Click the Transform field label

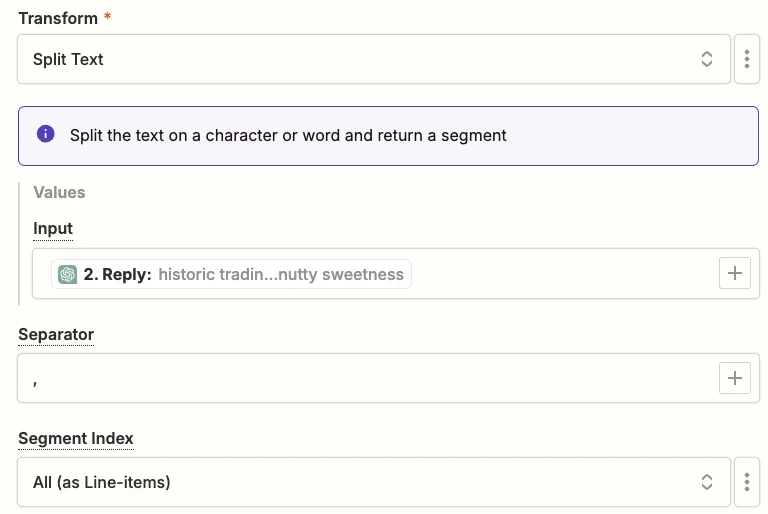(x=58, y=19)
